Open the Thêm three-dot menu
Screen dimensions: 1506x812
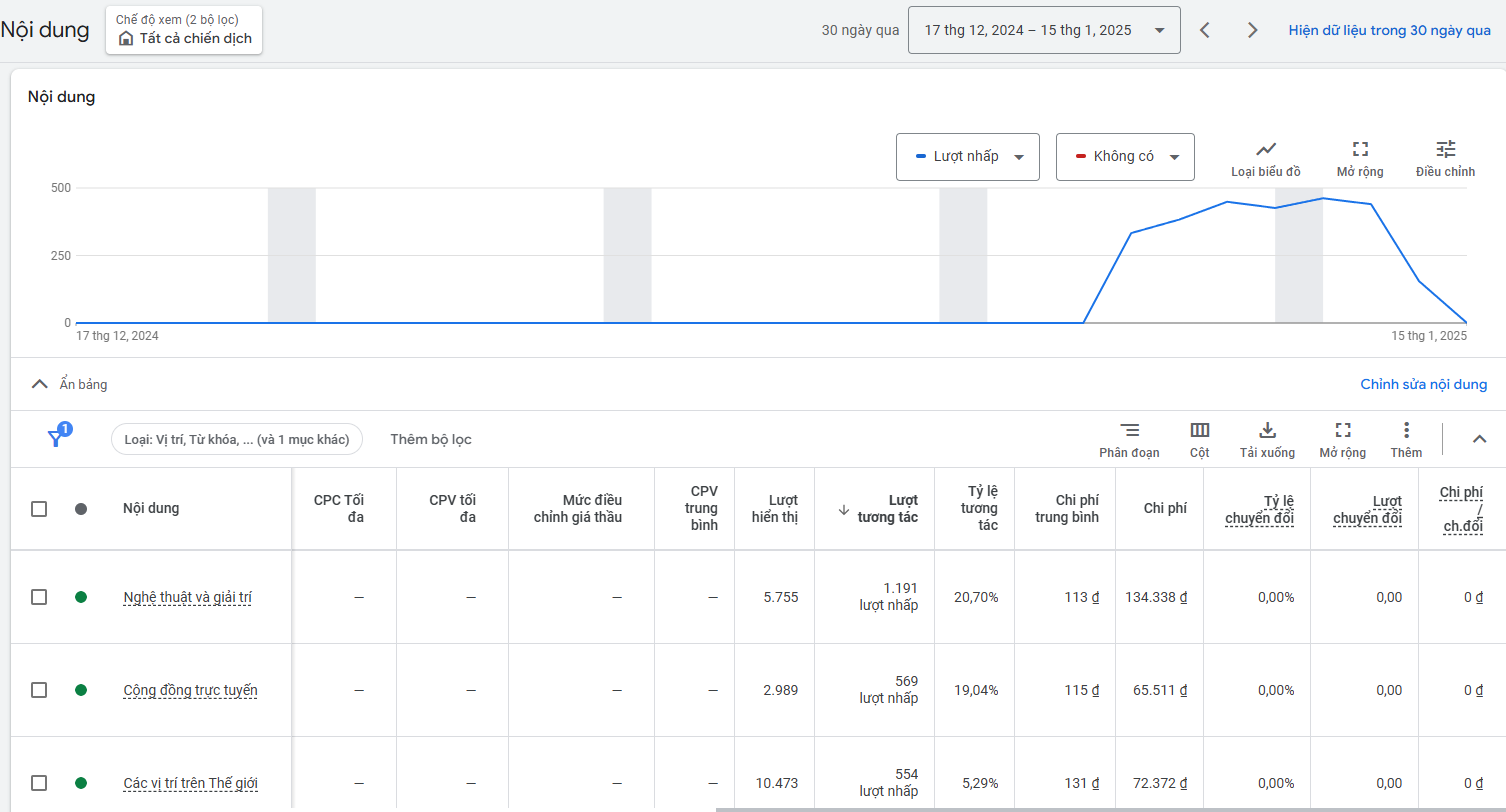(x=1406, y=431)
